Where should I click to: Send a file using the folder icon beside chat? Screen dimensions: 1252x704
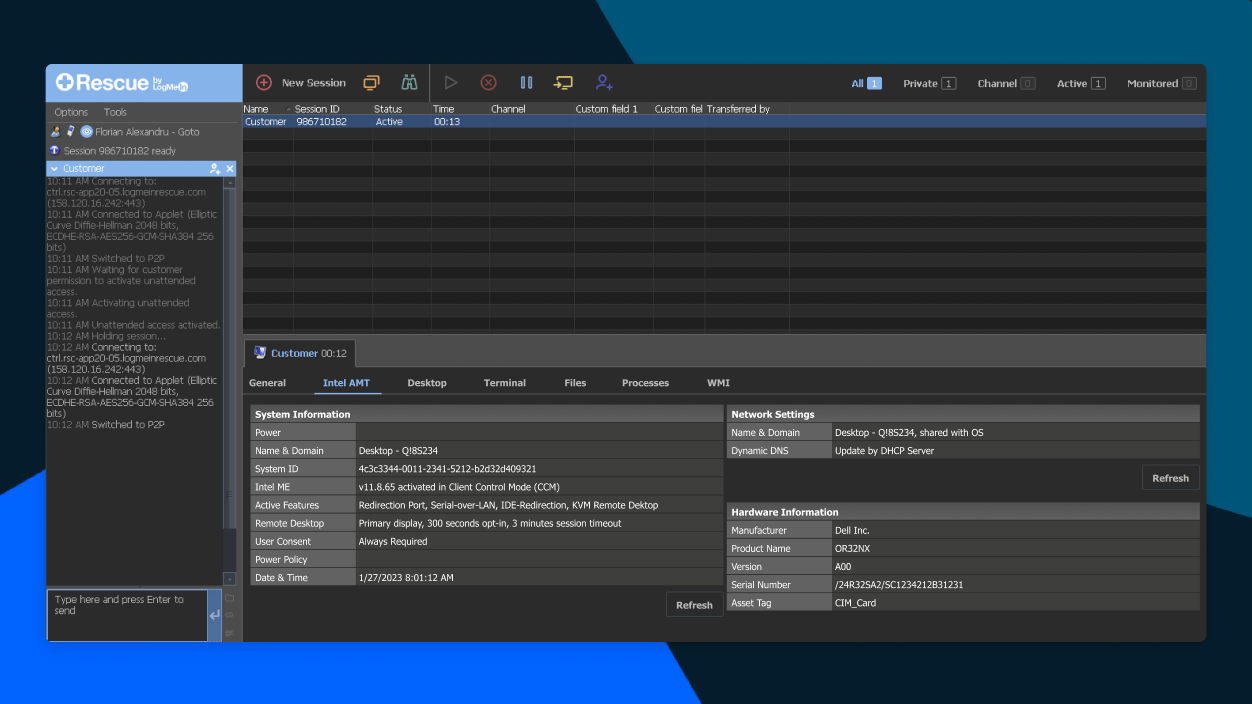tap(229, 597)
